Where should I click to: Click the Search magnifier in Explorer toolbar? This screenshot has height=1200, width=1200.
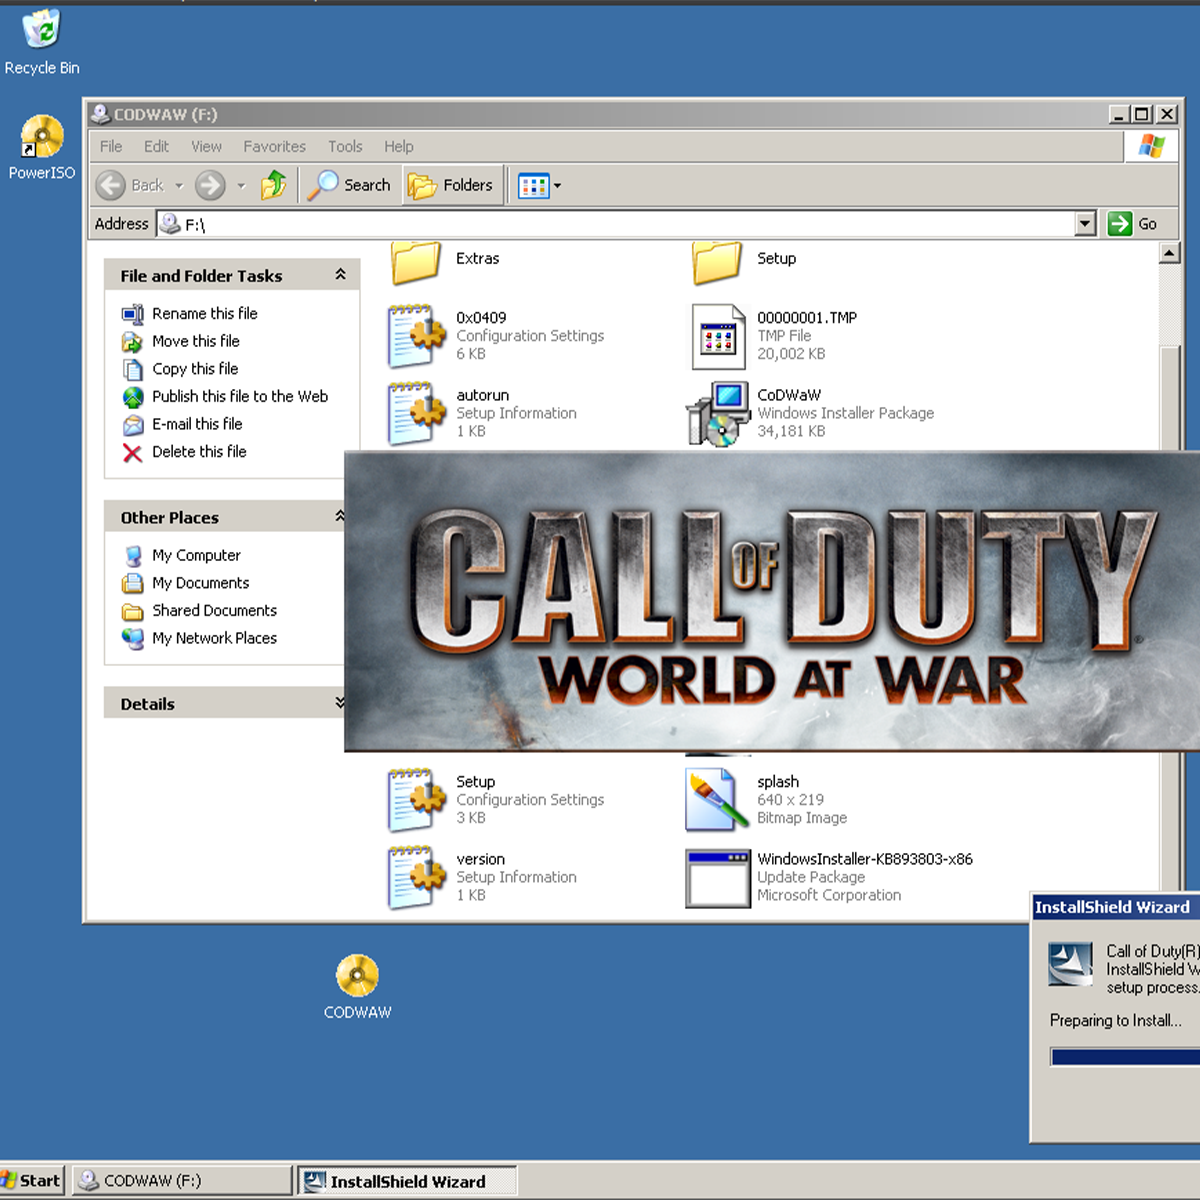(x=348, y=185)
